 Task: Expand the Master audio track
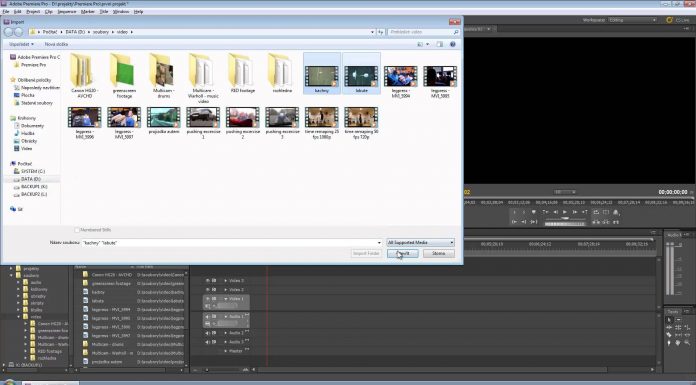225,351
